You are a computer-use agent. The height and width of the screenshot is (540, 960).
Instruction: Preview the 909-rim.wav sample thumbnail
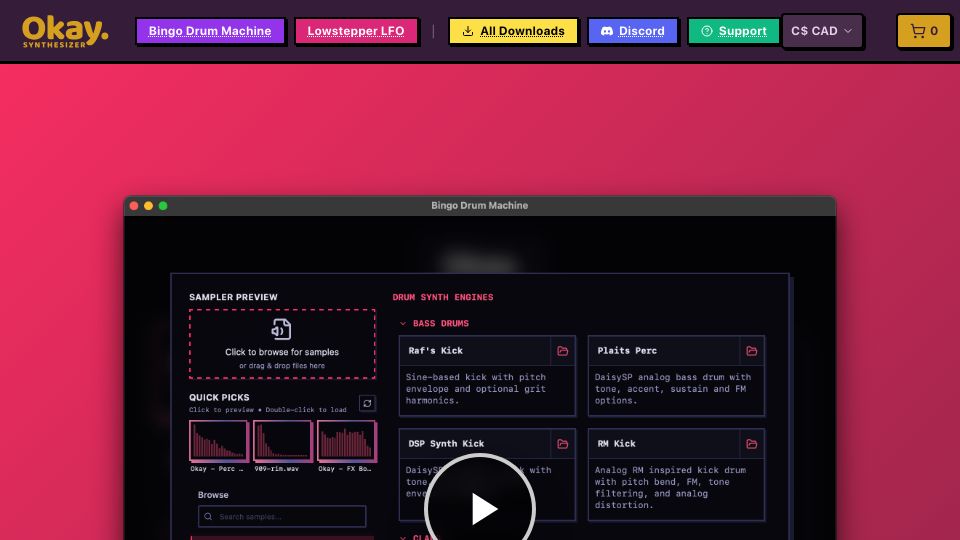pos(283,441)
